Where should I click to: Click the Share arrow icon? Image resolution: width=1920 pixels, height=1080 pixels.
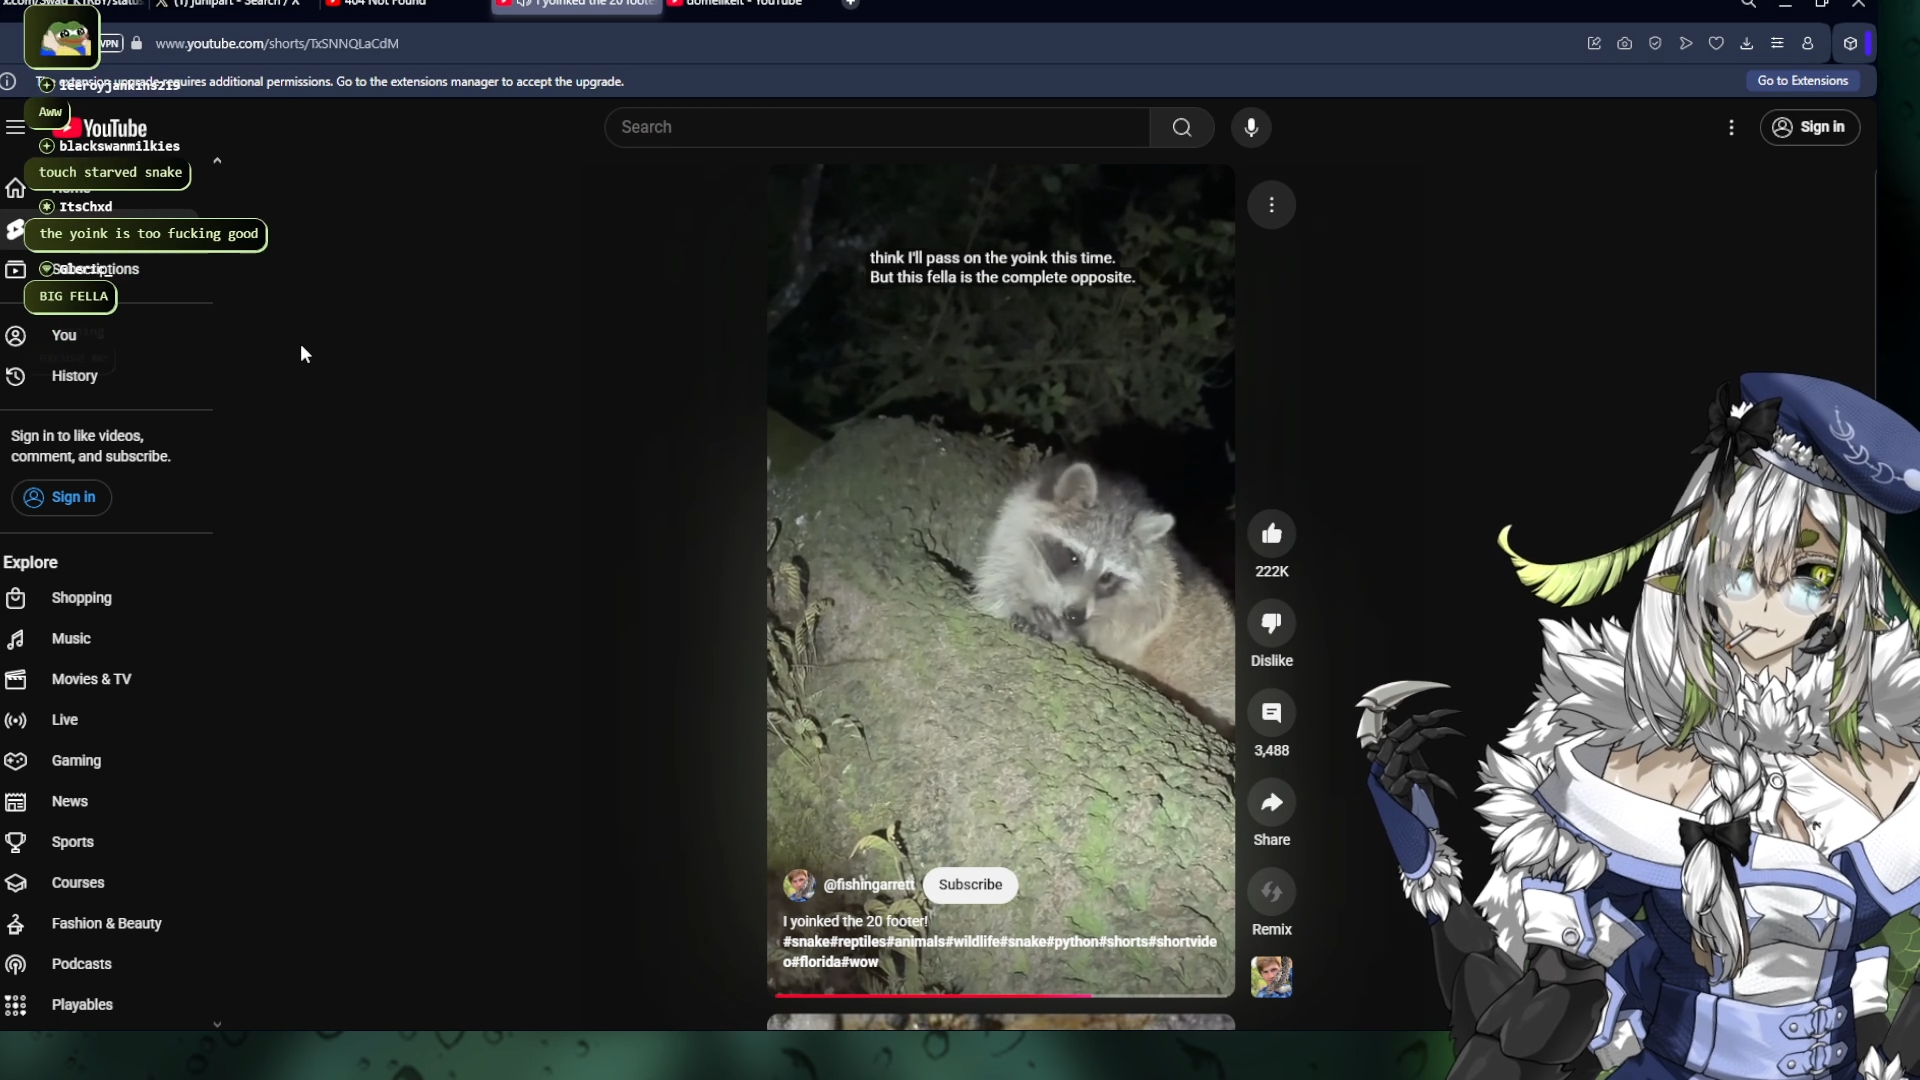pos(1271,803)
